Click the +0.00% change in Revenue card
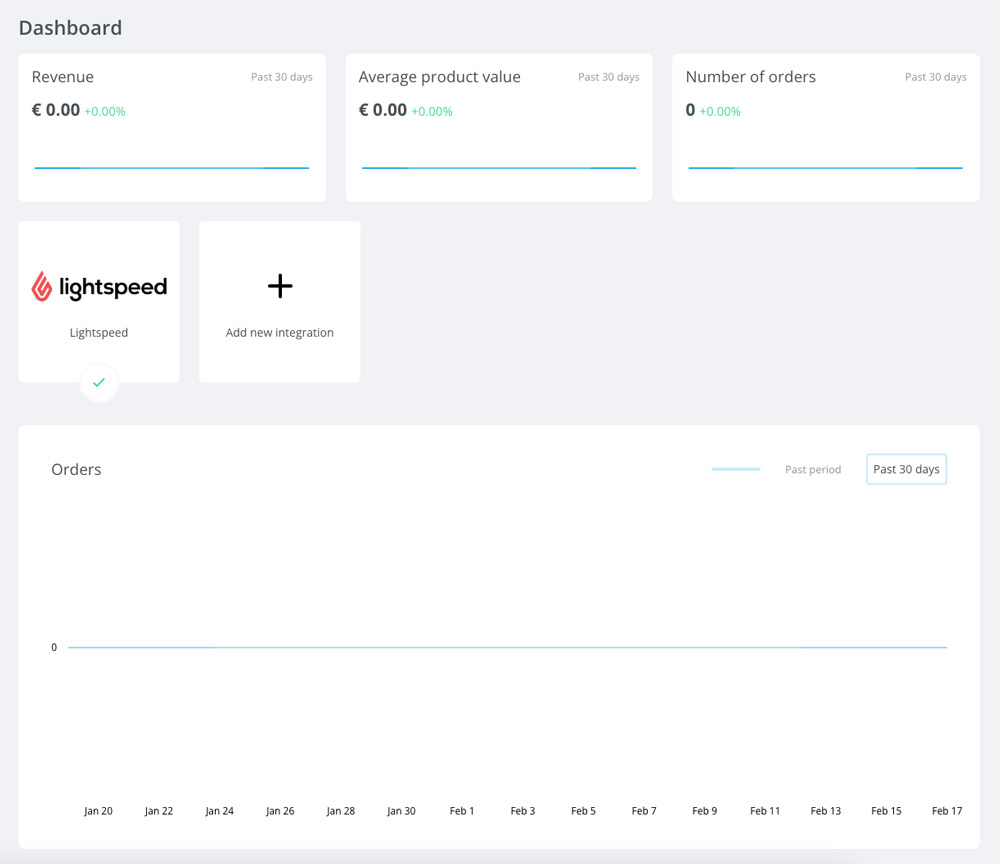1000x864 pixels. tap(105, 112)
